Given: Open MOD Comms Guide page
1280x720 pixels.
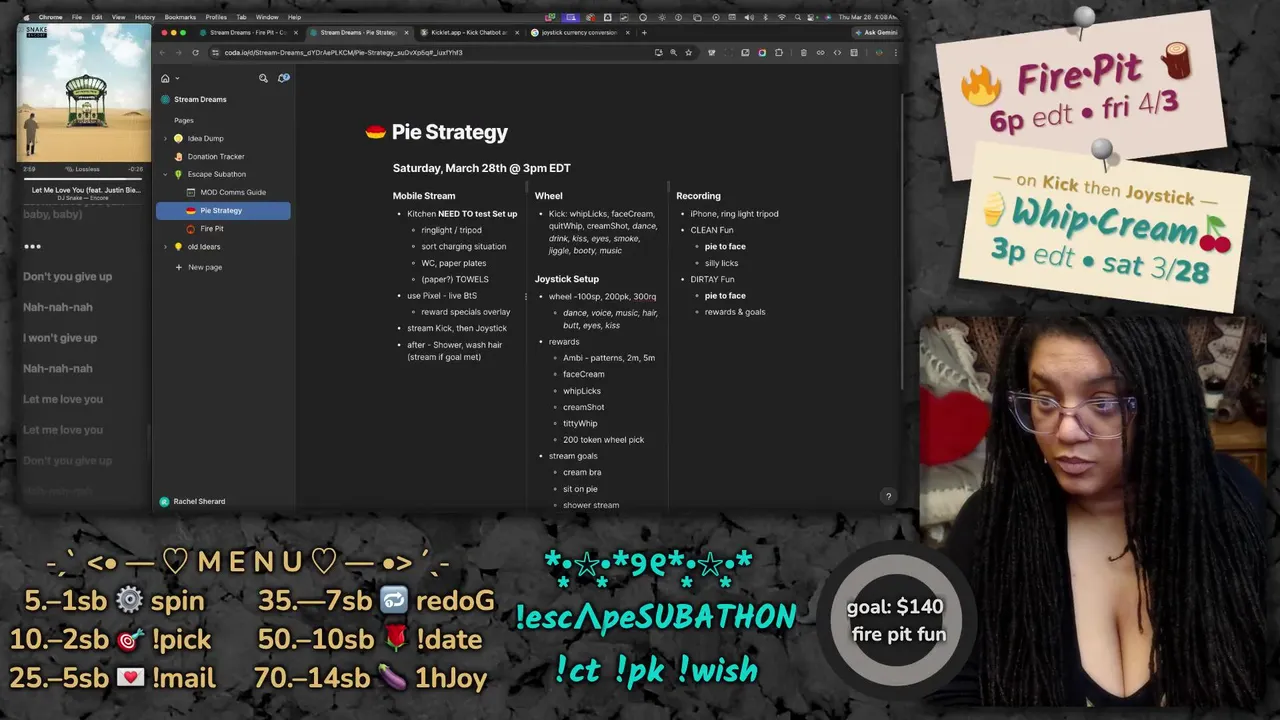Looking at the screenshot, I should click(x=233, y=192).
